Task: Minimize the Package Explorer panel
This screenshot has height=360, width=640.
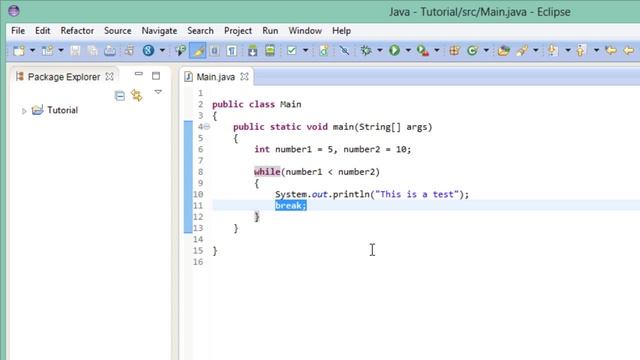Action: (139, 74)
